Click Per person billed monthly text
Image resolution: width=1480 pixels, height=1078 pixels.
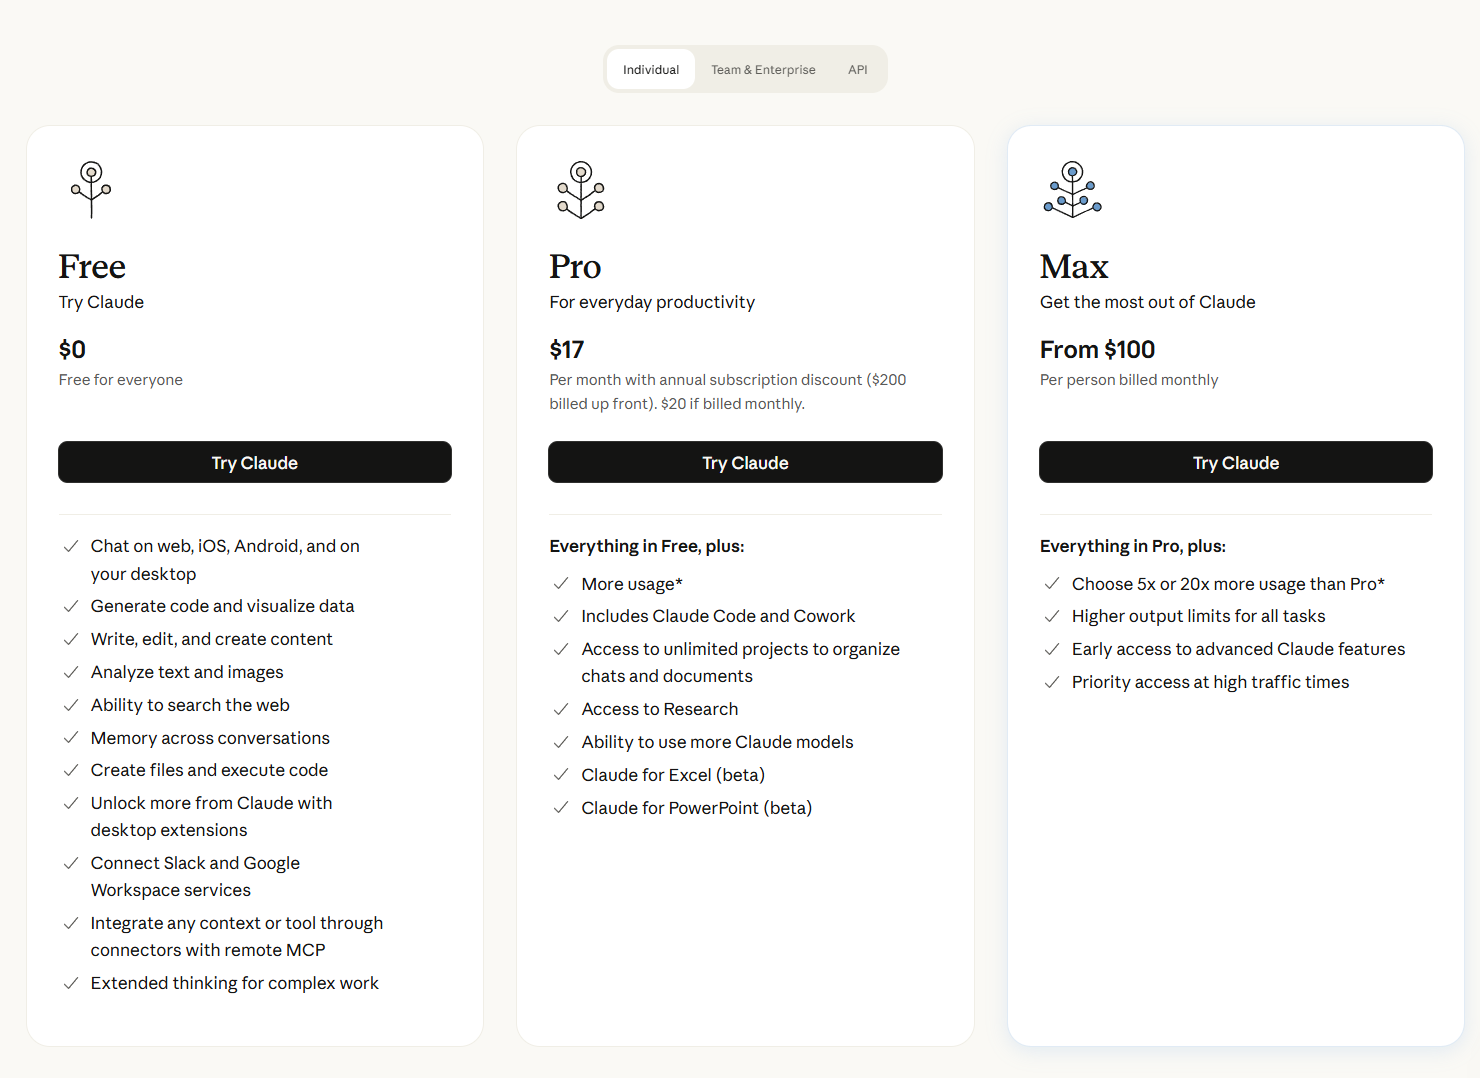tap(1129, 380)
